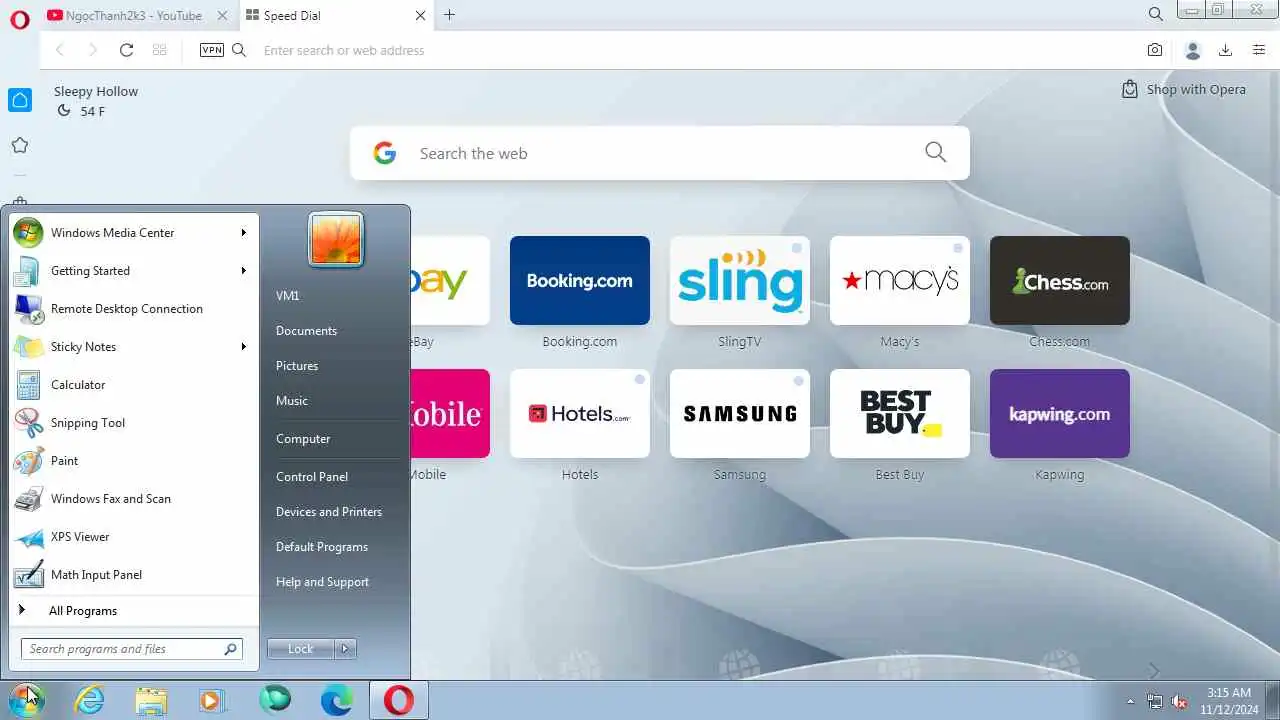Expand the Sticky Notes jump list arrow
The width and height of the screenshot is (1280, 720).
point(243,346)
